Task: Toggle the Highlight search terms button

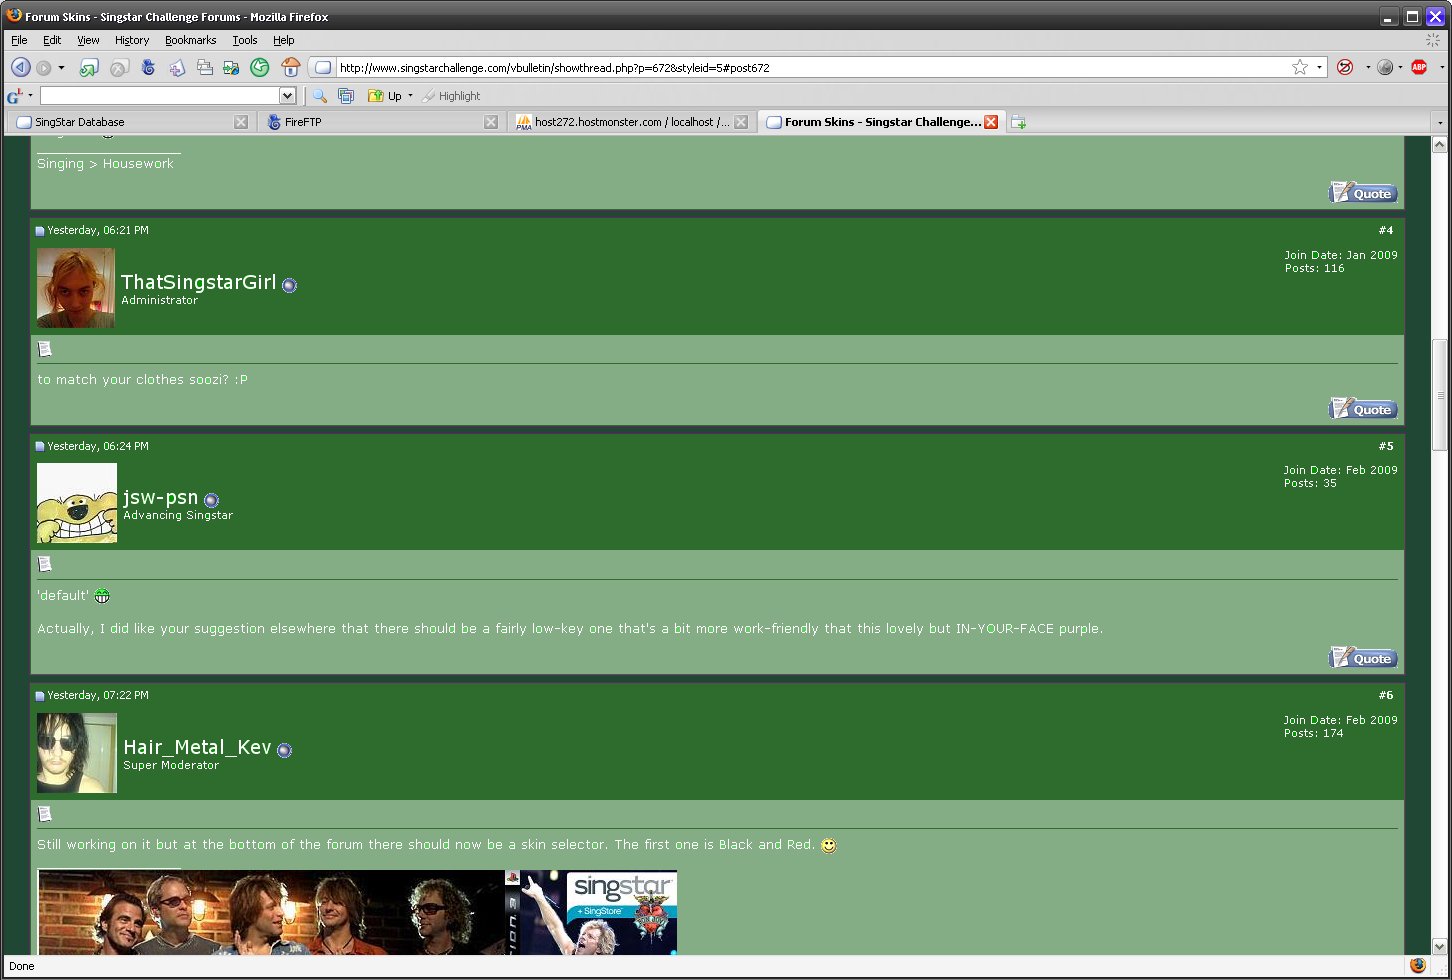Action: (451, 96)
